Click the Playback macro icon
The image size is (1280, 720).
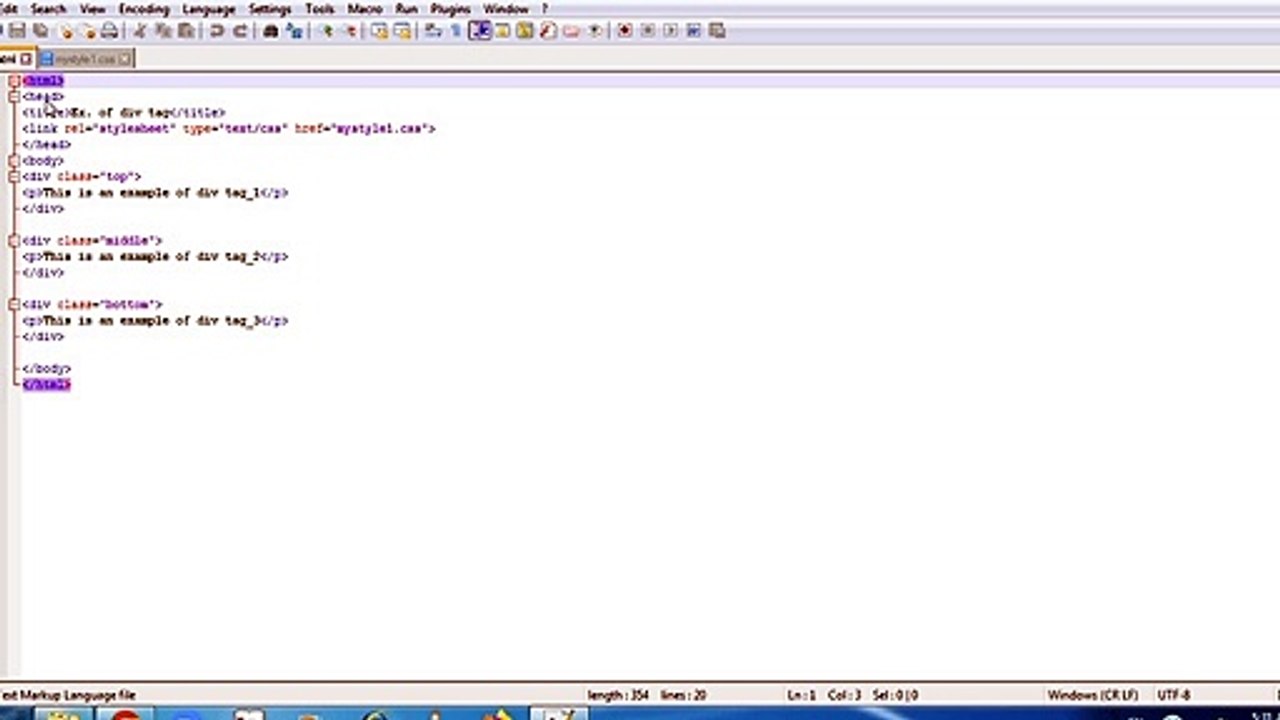[x=670, y=31]
